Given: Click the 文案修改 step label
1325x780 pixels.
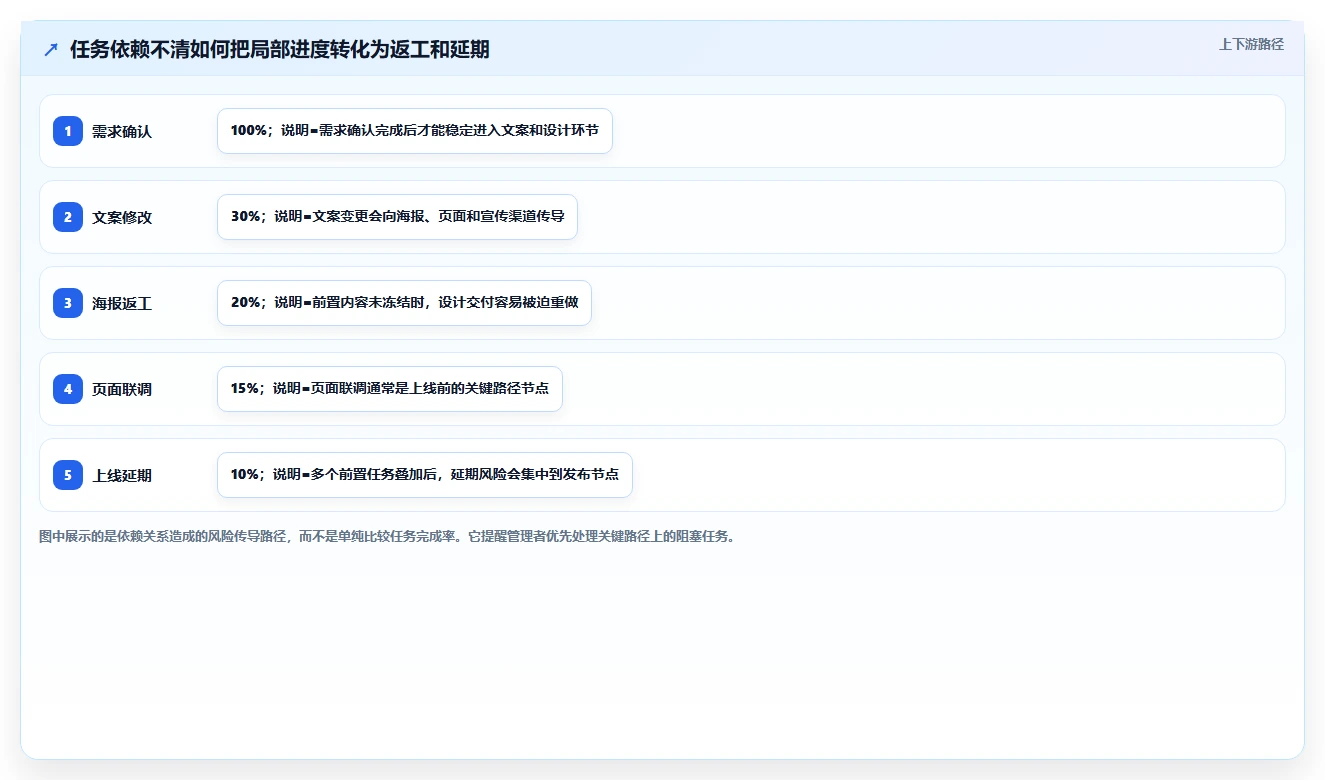Looking at the screenshot, I should pyautogui.click(x=122, y=217).
